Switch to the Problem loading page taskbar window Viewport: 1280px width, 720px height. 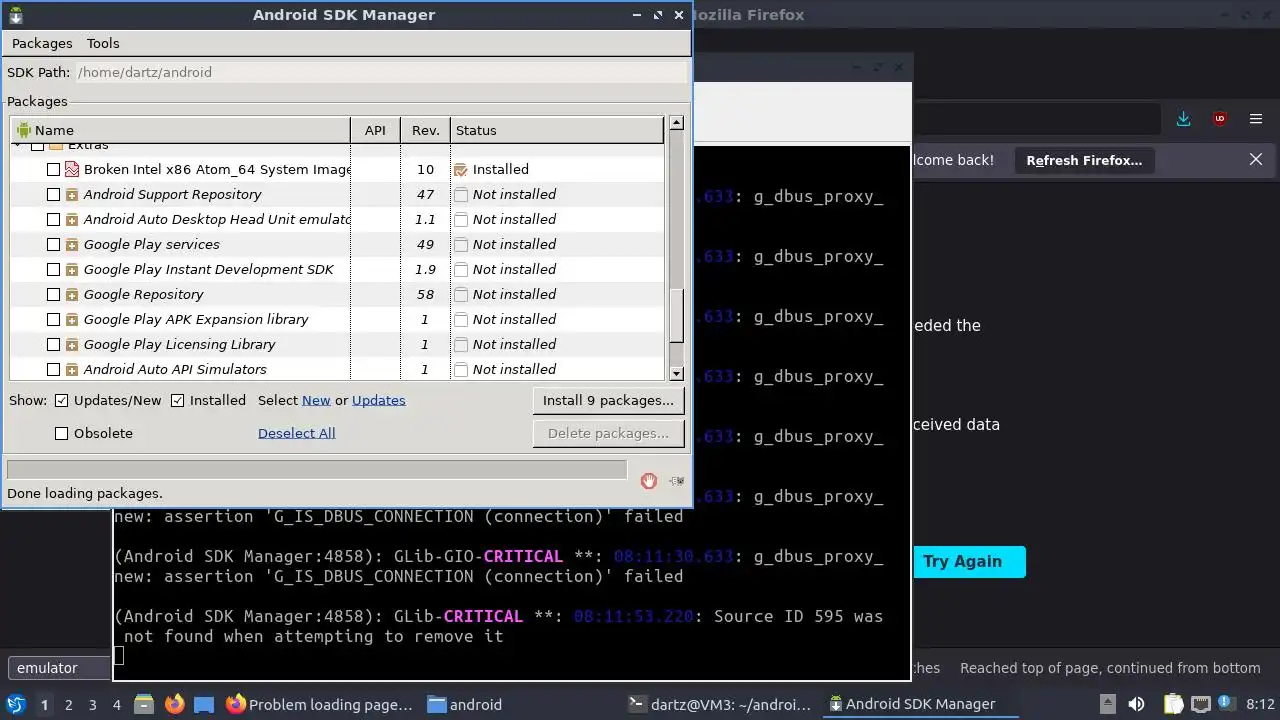point(320,705)
